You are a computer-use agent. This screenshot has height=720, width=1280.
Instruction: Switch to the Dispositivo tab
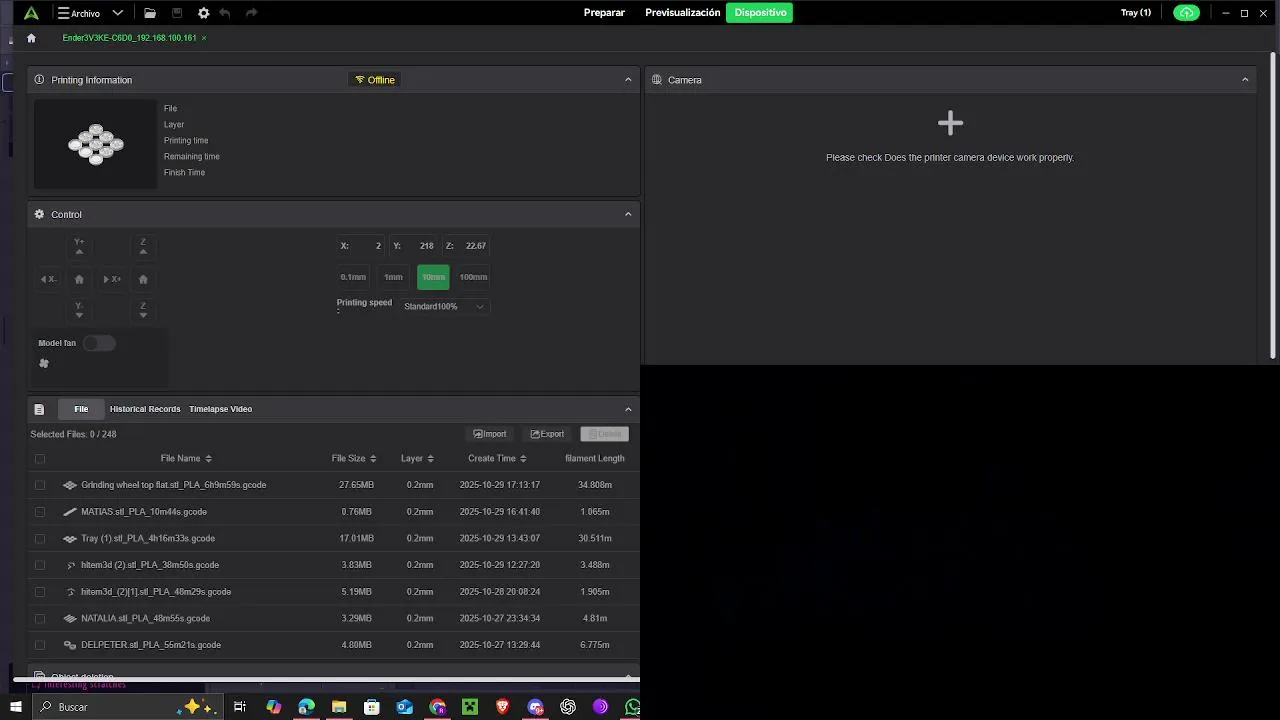[760, 13]
